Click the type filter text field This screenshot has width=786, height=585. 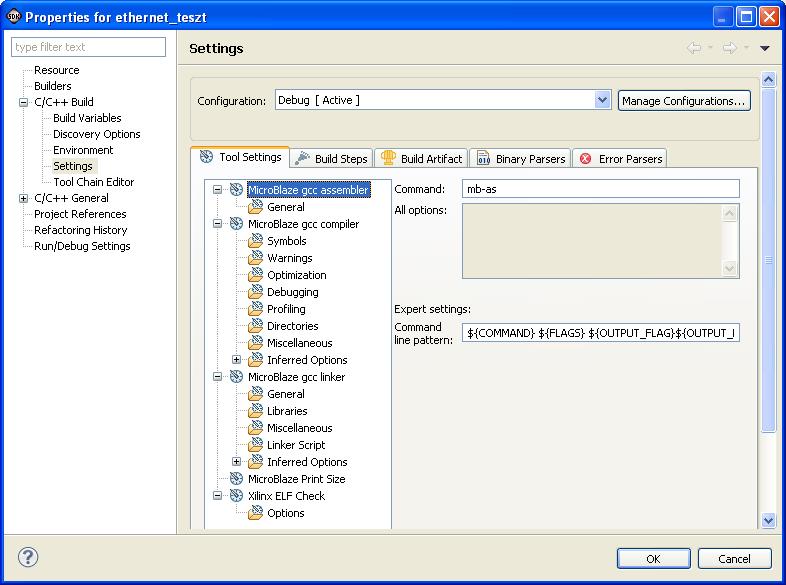point(88,47)
